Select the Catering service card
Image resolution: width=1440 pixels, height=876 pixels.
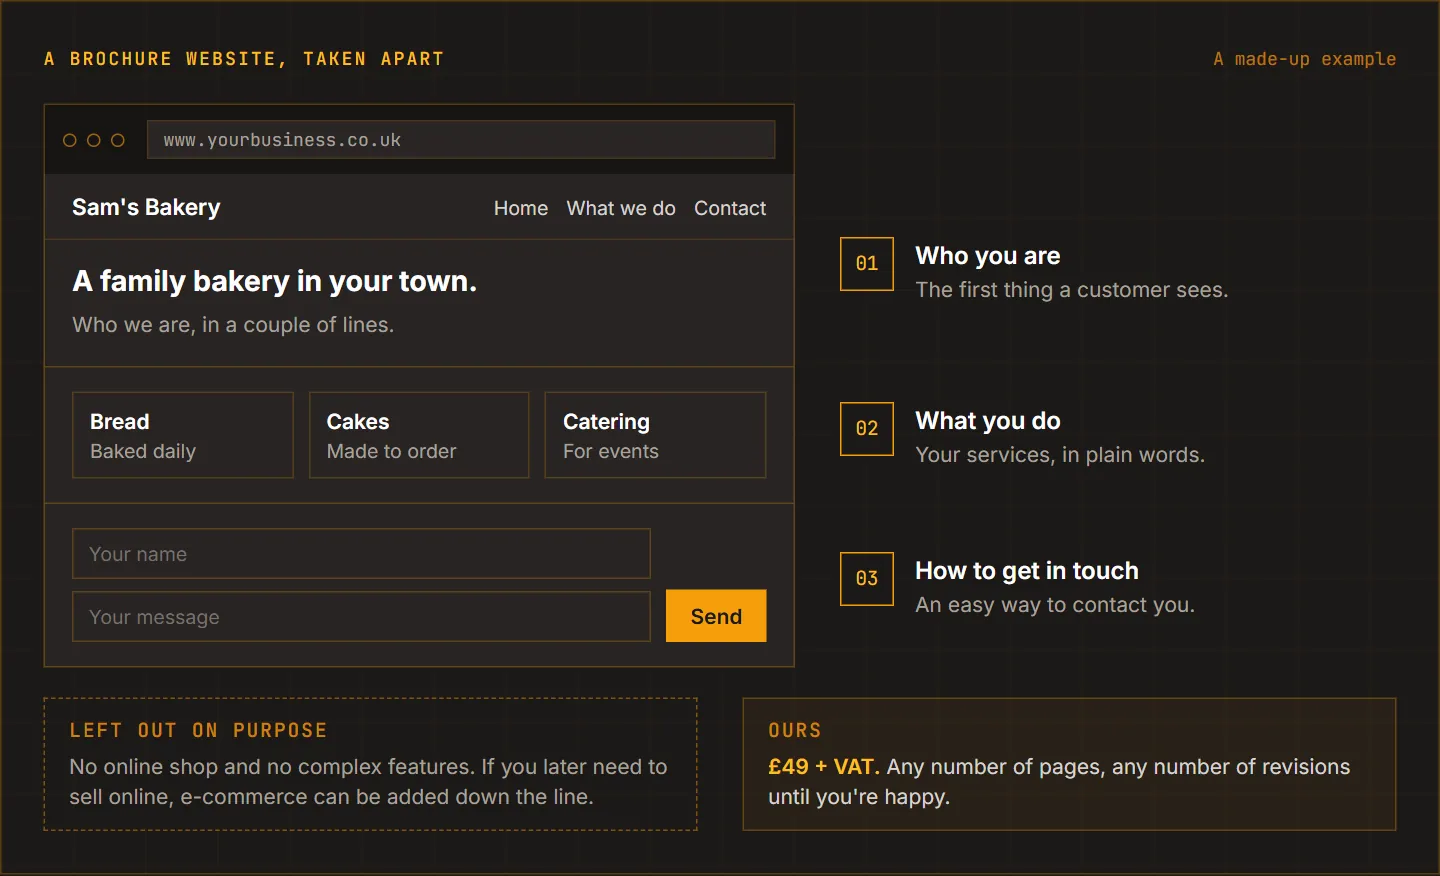pyautogui.click(x=655, y=435)
